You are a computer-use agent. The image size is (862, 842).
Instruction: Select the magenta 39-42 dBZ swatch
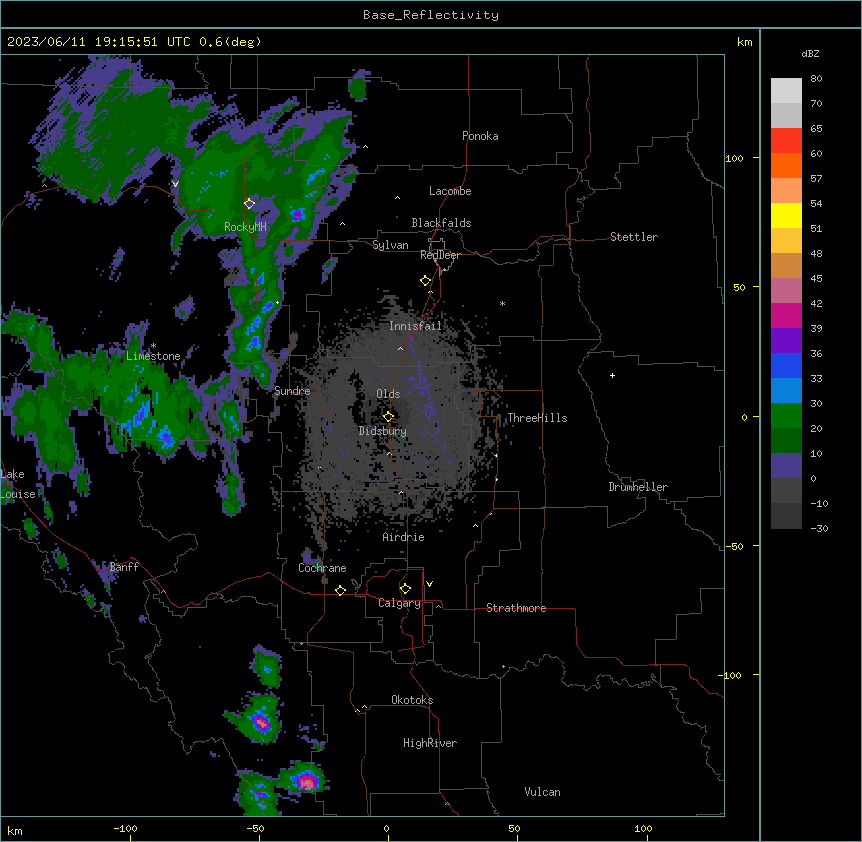pyautogui.click(x=786, y=315)
